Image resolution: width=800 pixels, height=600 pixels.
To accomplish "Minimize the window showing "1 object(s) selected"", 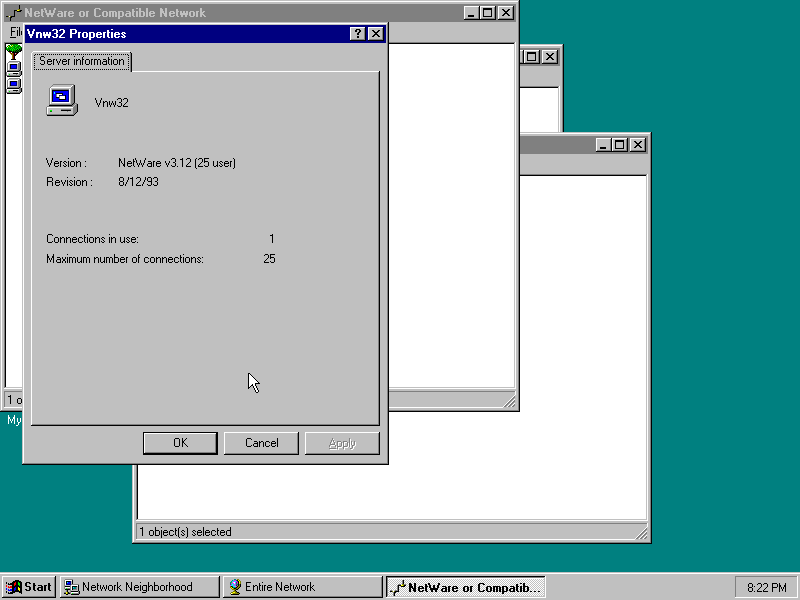I will click(x=603, y=145).
